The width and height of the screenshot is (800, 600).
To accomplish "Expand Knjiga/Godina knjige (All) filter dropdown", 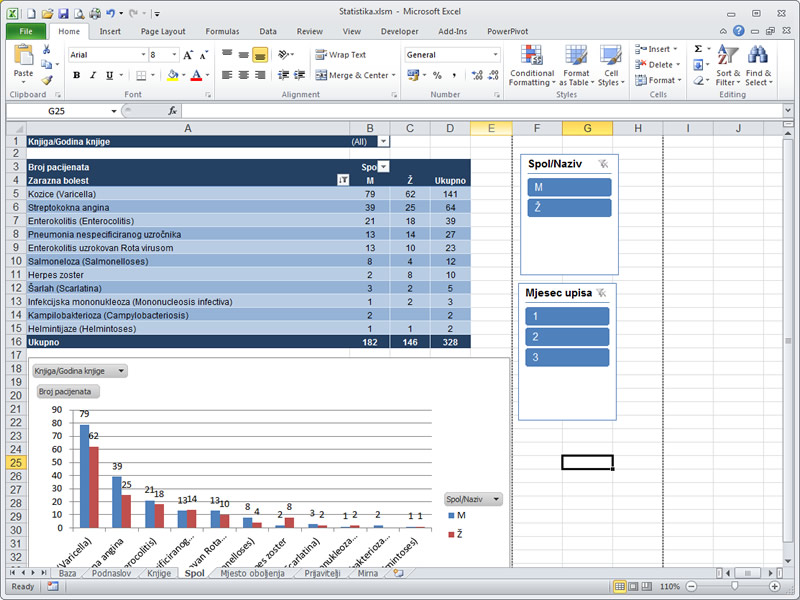I will [383, 142].
